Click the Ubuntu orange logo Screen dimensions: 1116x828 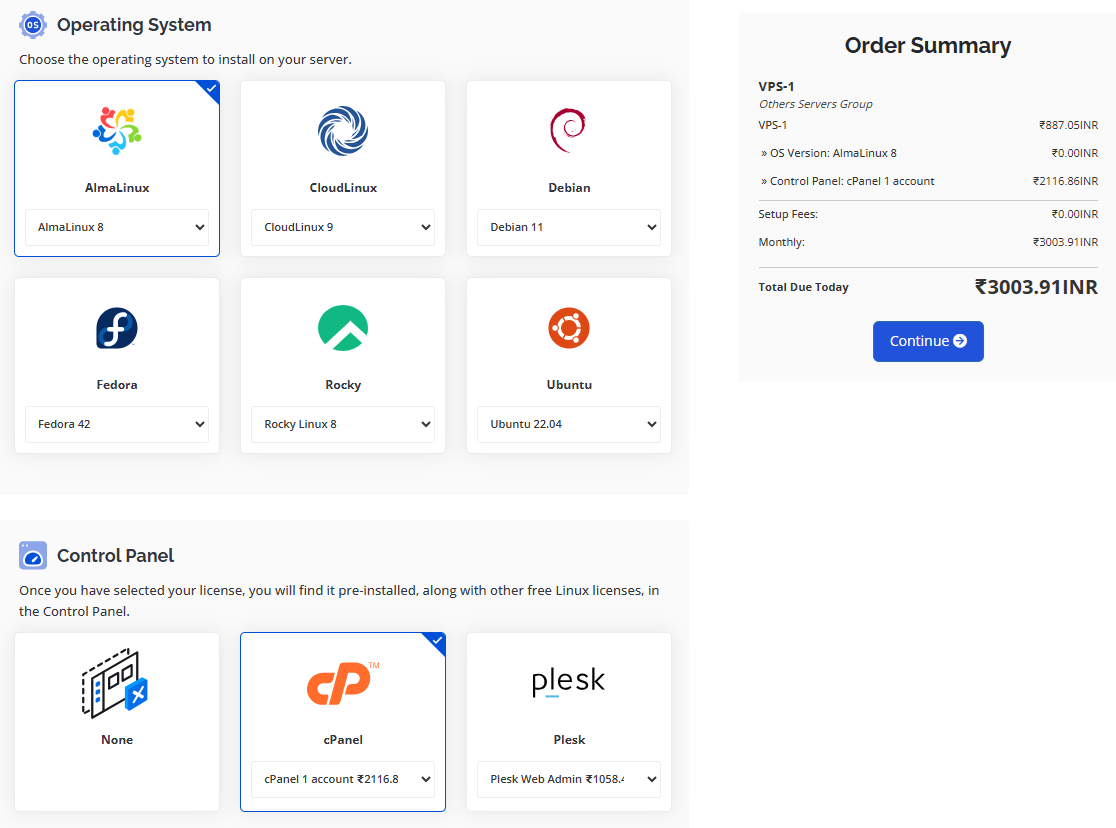click(x=568, y=328)
